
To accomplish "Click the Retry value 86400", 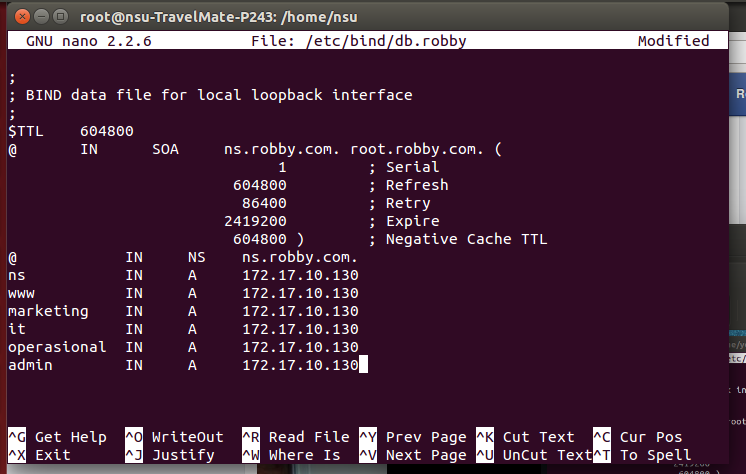I will click(264, 203).
